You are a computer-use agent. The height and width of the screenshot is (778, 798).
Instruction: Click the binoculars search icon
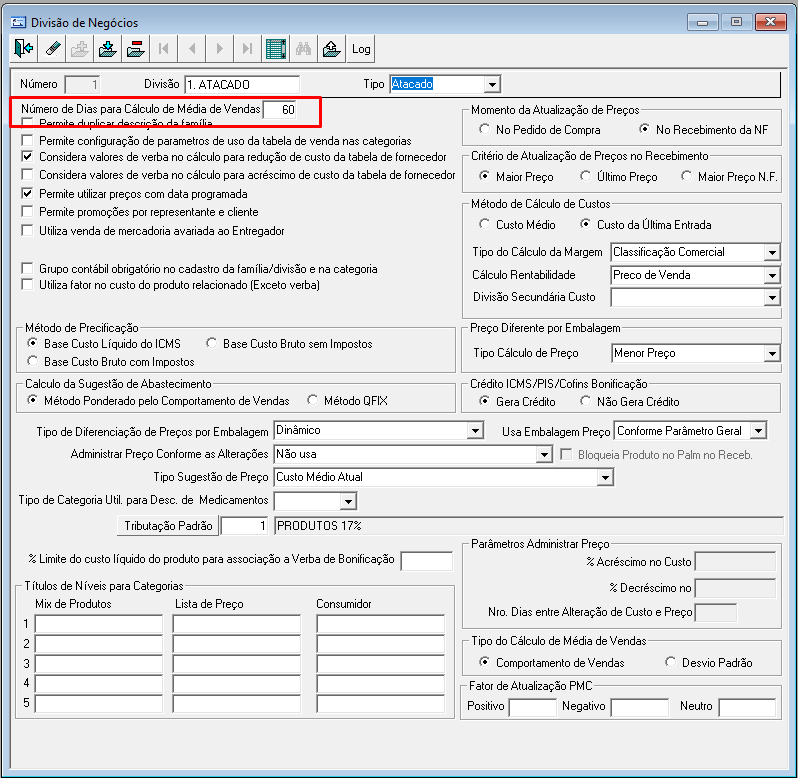(x=303, y=49)
